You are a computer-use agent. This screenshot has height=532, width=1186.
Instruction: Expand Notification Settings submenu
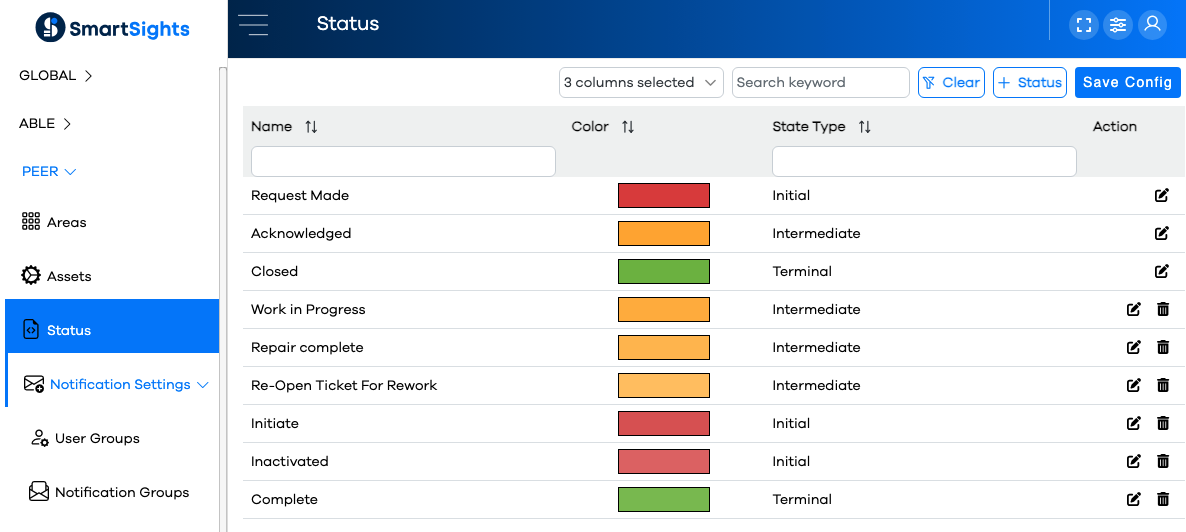[116, 384]
